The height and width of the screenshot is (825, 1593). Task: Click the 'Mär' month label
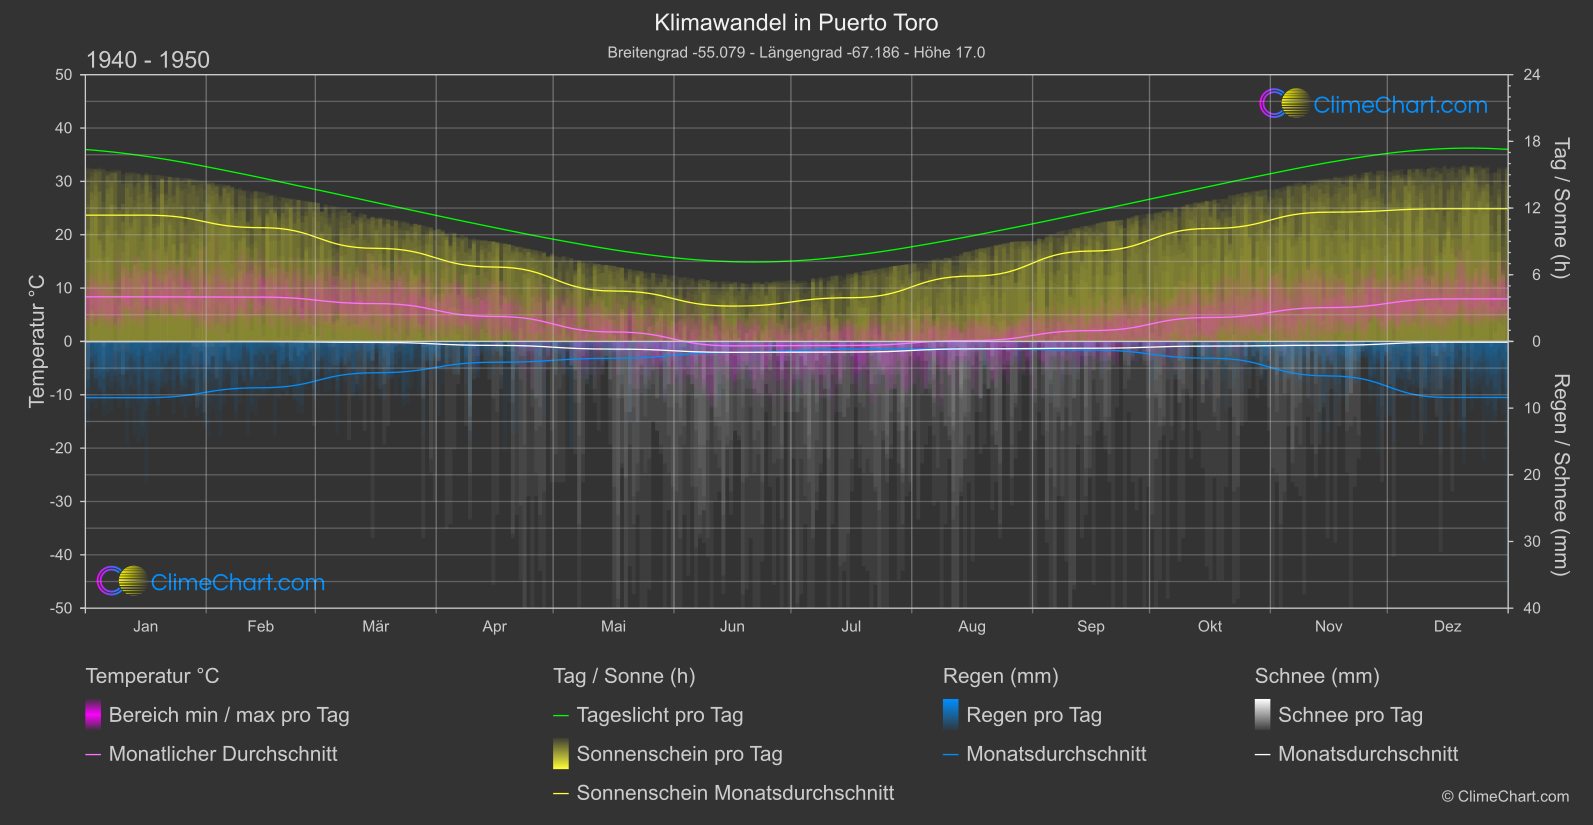coord(375,626)
